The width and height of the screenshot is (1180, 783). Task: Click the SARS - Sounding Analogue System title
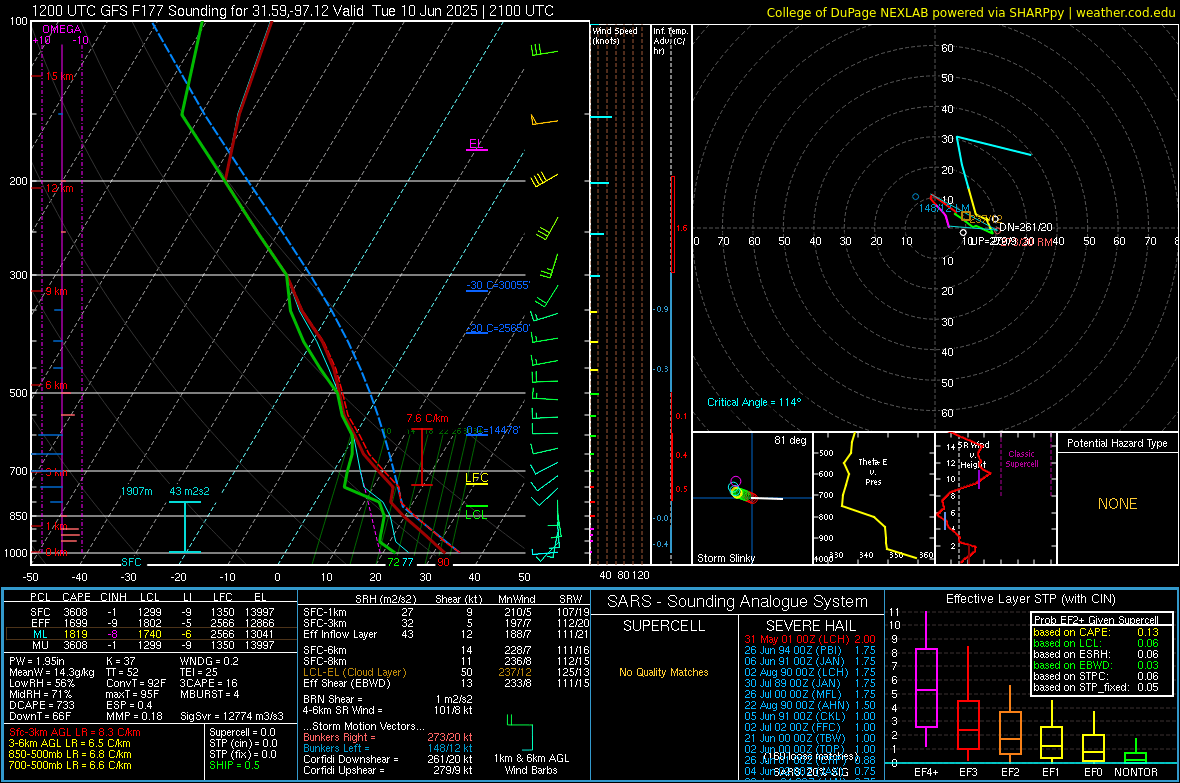click(738, 602)
